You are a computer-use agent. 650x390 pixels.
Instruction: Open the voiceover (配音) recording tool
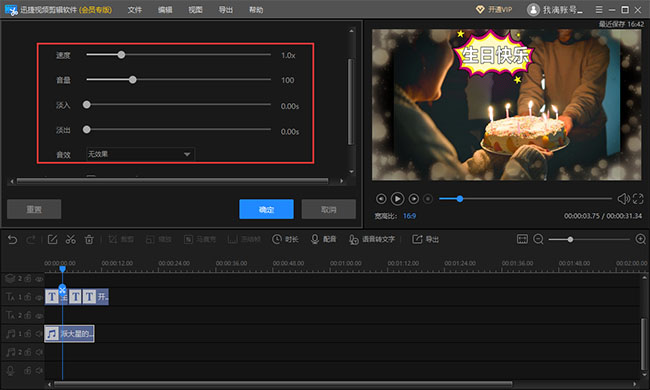[x=323, y=240]
